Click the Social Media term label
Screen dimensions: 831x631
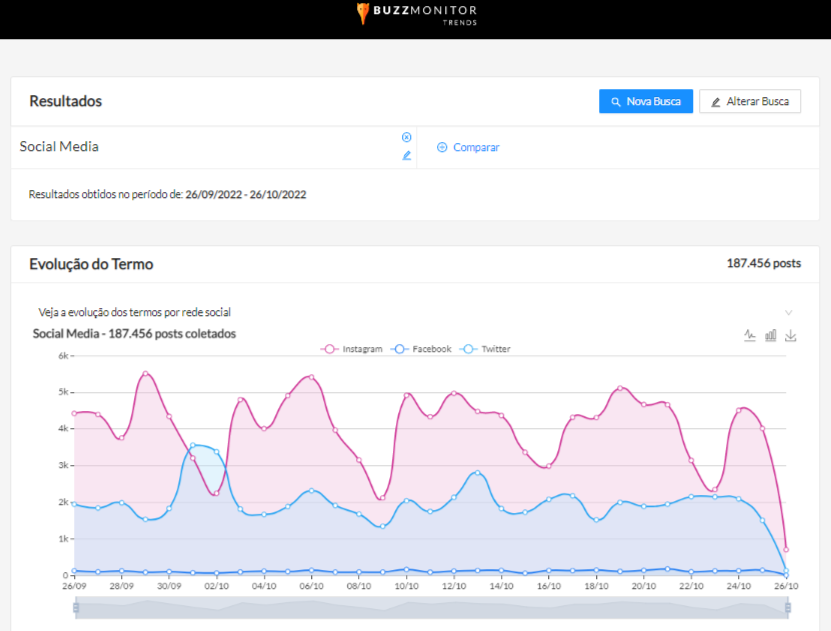coord(59,147)
